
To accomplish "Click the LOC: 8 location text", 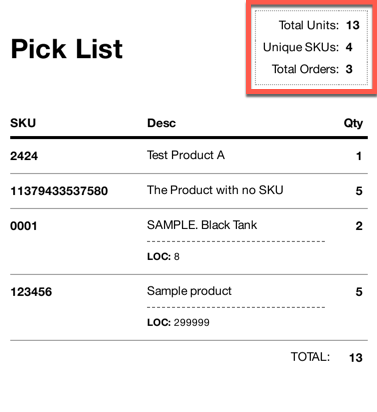I will 163,256.
